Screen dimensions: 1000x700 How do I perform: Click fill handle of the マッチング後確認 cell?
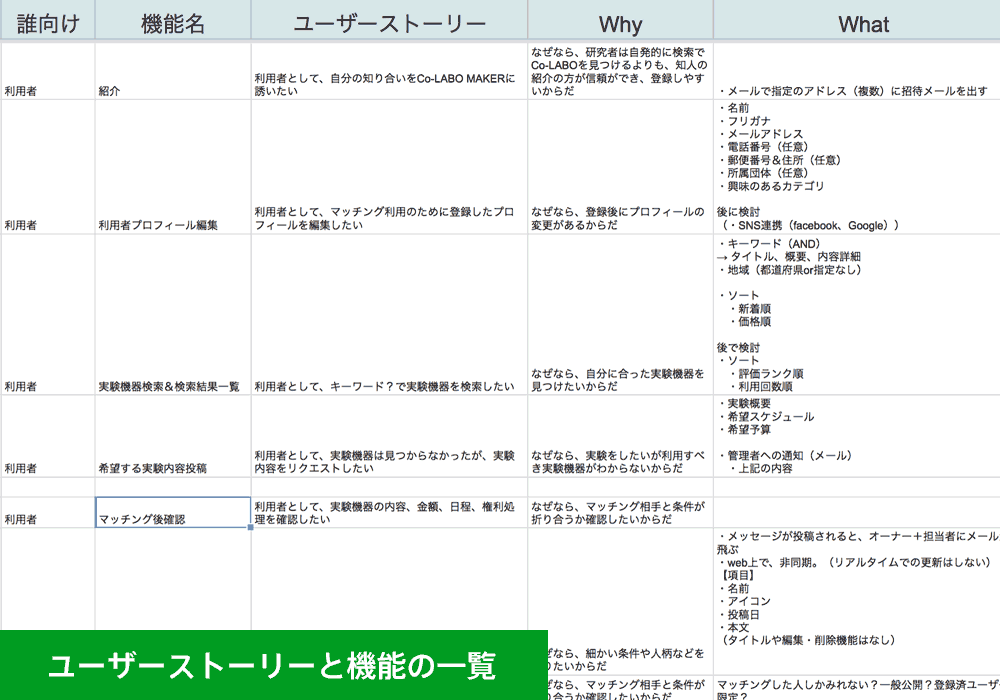(251, 527)
